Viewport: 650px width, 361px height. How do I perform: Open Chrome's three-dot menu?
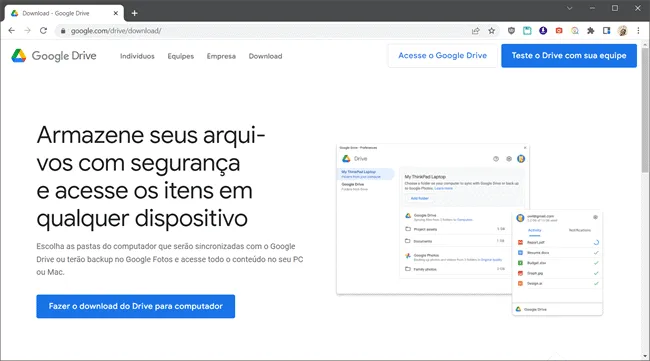638,31
